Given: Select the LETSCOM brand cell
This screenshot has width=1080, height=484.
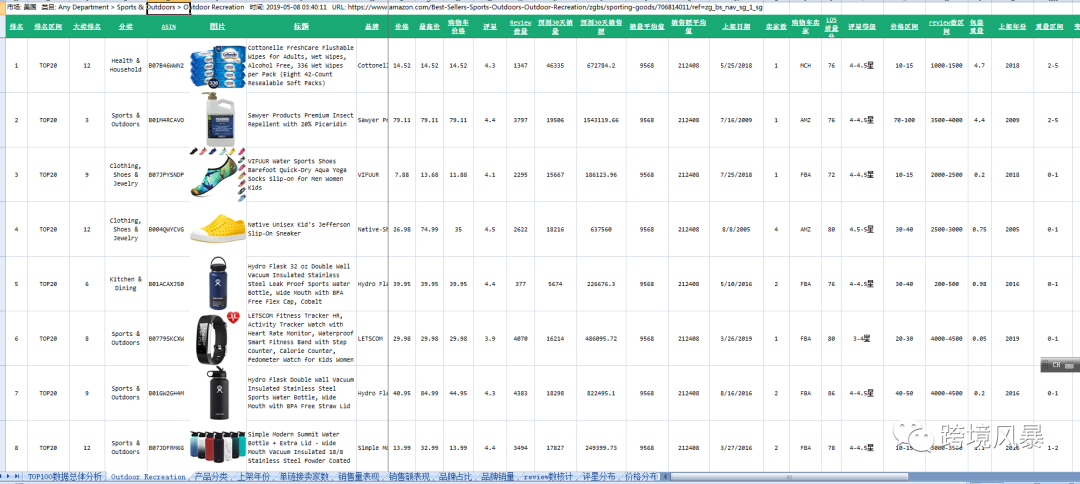Looking at the screenshot, I should click(x=372, y=338).
